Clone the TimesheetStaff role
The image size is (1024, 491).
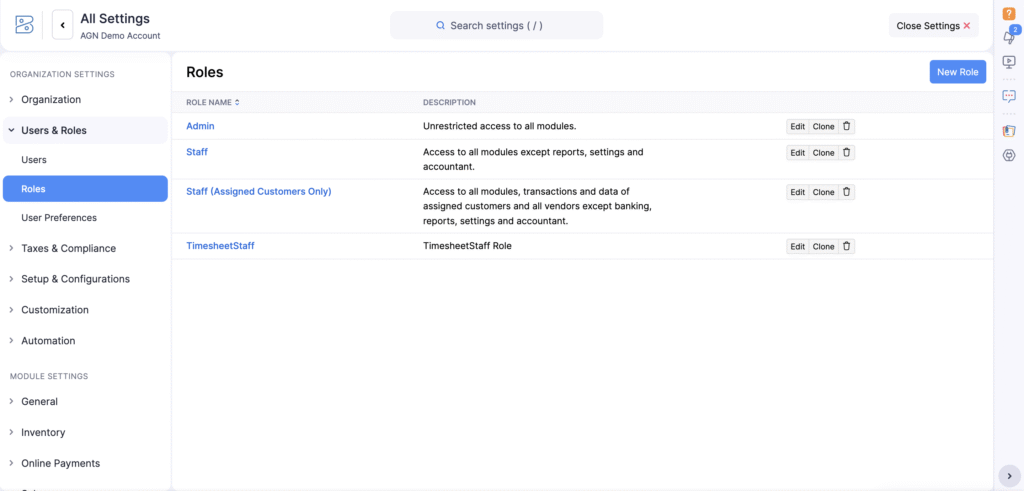tap(824, 247)
